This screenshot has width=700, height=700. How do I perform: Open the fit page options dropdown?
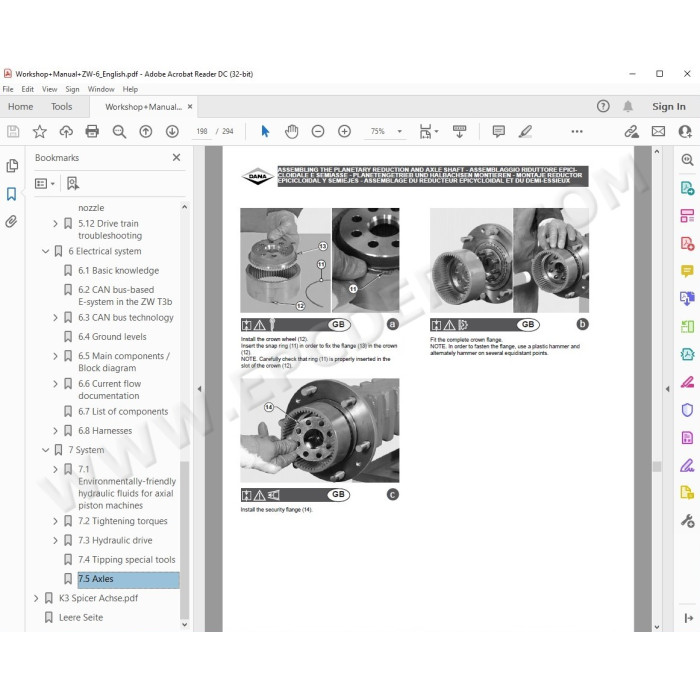(x=436, y=131)
